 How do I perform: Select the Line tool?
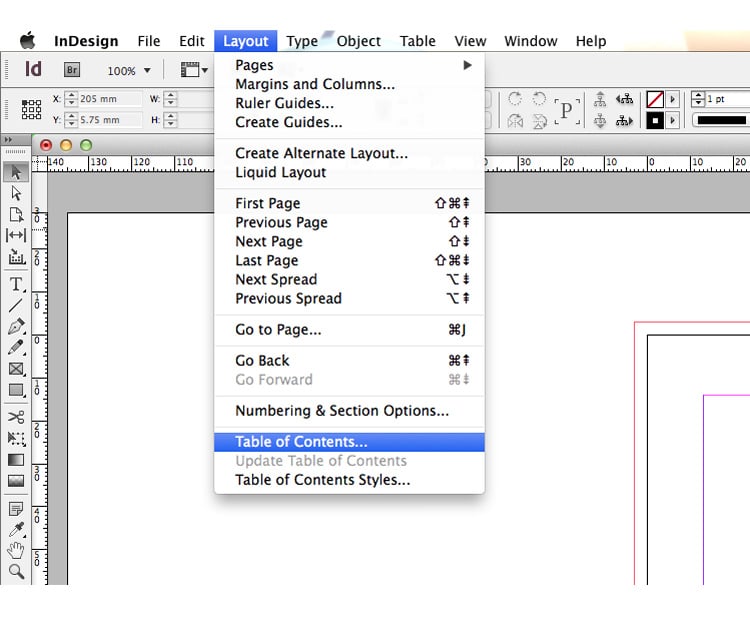(x=16, y=305)
